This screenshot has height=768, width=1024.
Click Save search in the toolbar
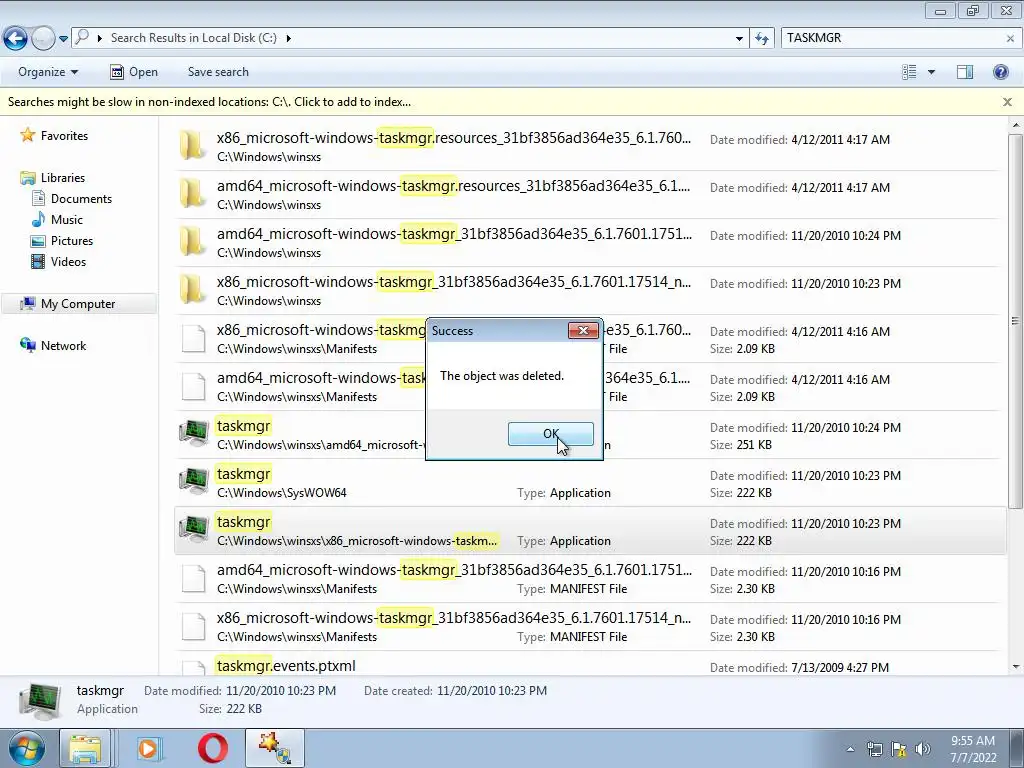(x=218, y=72)
